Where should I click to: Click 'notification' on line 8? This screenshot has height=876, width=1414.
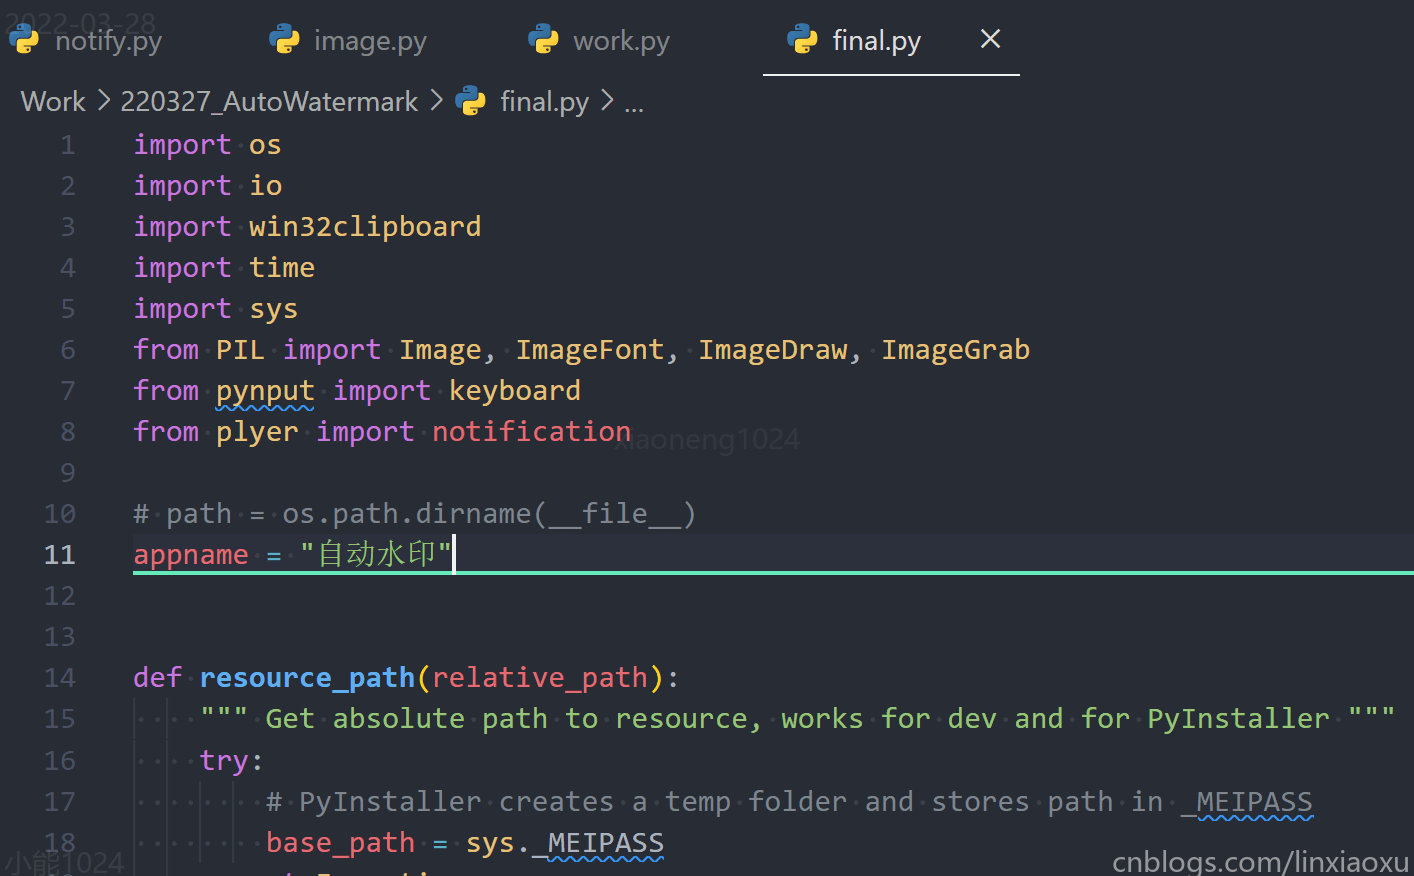pyautogui.click(x=531, y=432)
